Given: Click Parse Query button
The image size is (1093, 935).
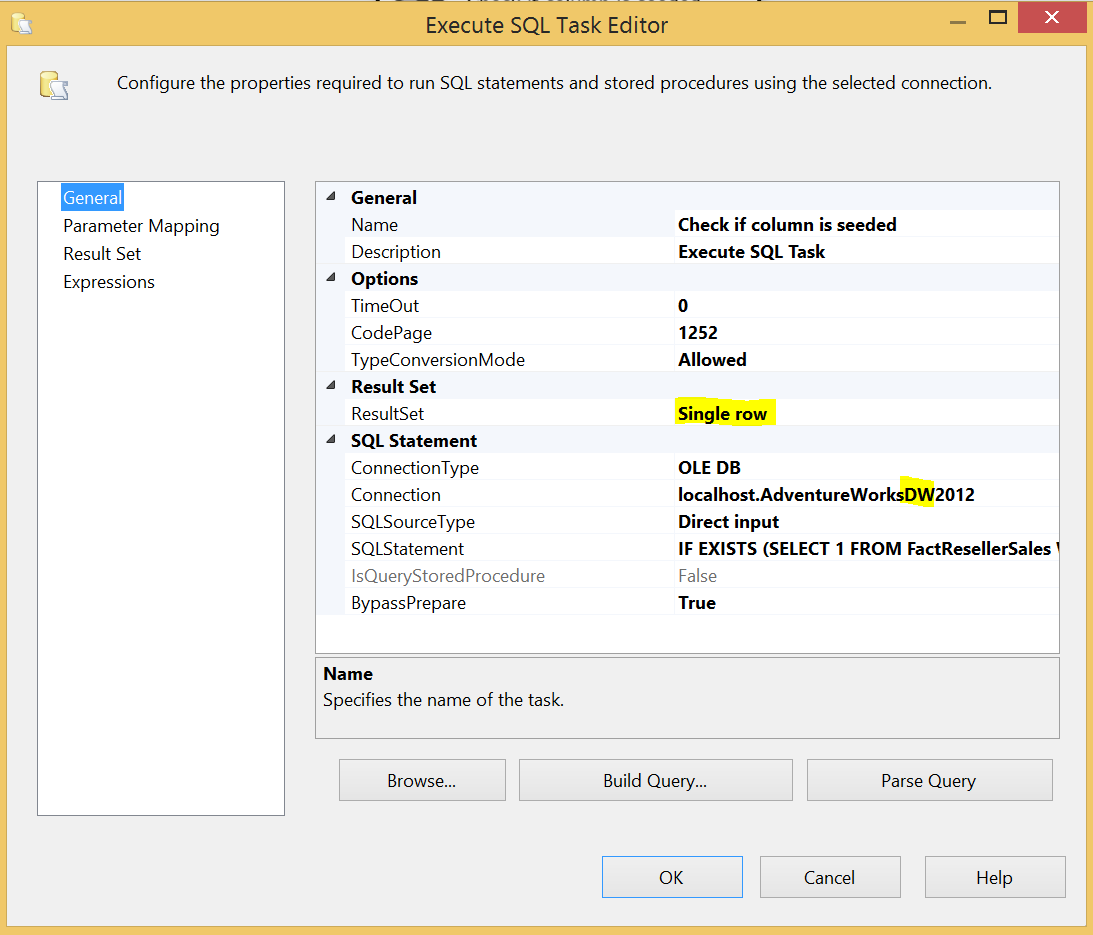Looking at the screenshot, I should 929,781.
